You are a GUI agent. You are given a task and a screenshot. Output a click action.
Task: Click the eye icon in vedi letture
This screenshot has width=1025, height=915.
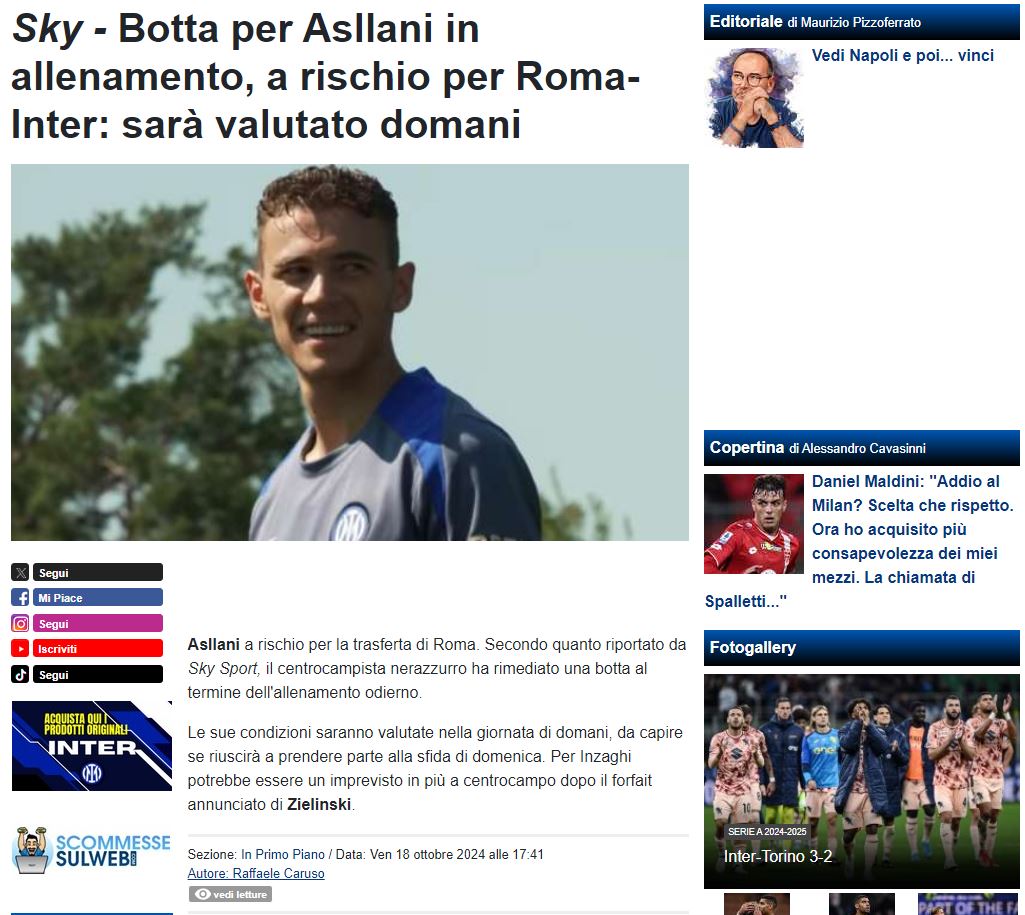pyautogui.click(x=203, y=894)
